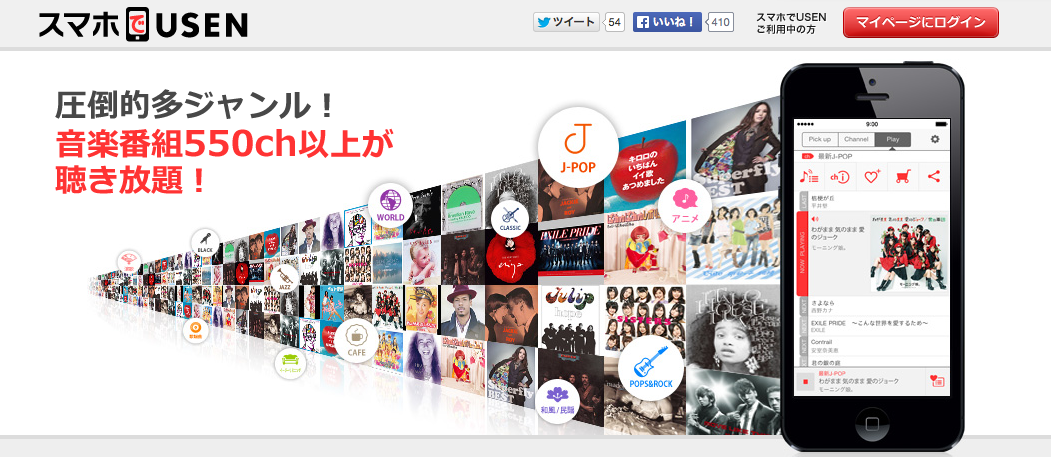Tap the favorites list icon at phone bottom

937,382
